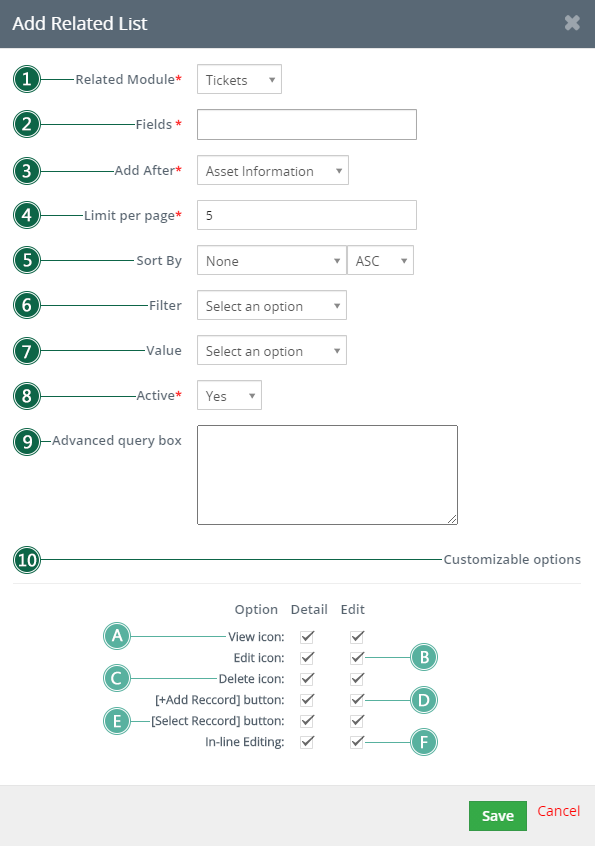Click the letter D annotation badge

(424, 700)
